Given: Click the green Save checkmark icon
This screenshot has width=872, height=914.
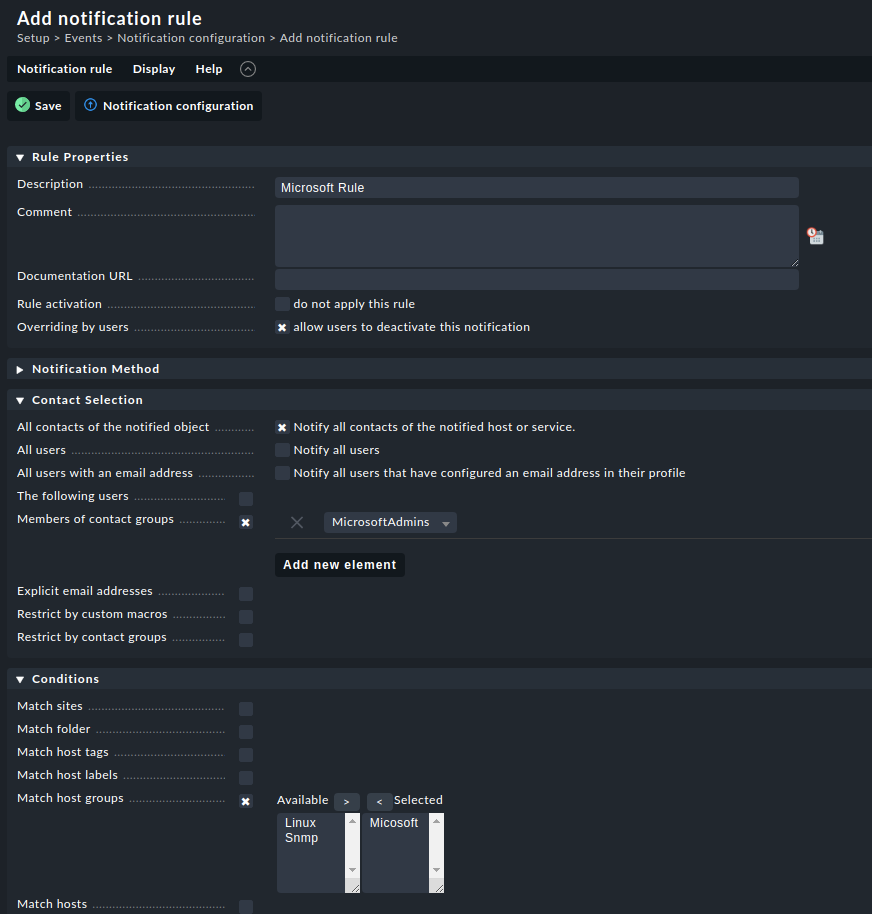Looking at the screenshot, I should point(23,105).
